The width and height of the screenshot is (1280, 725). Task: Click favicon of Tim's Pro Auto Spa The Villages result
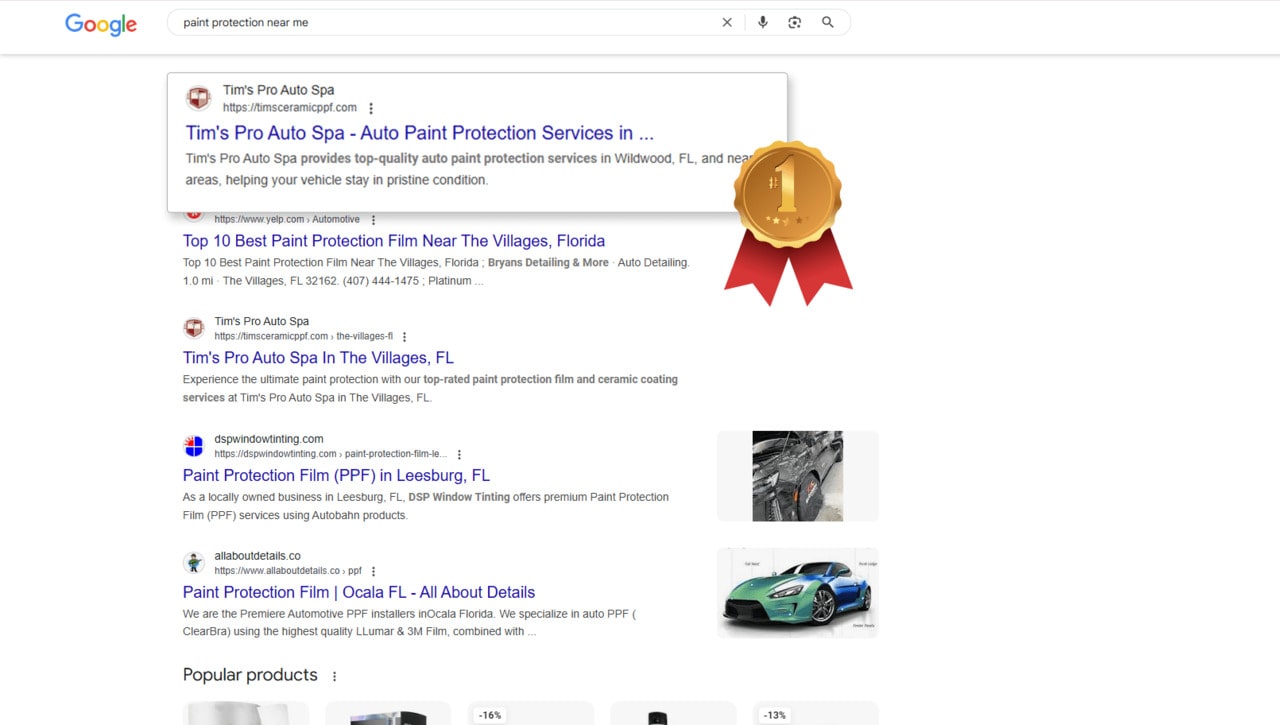(194, 328)
